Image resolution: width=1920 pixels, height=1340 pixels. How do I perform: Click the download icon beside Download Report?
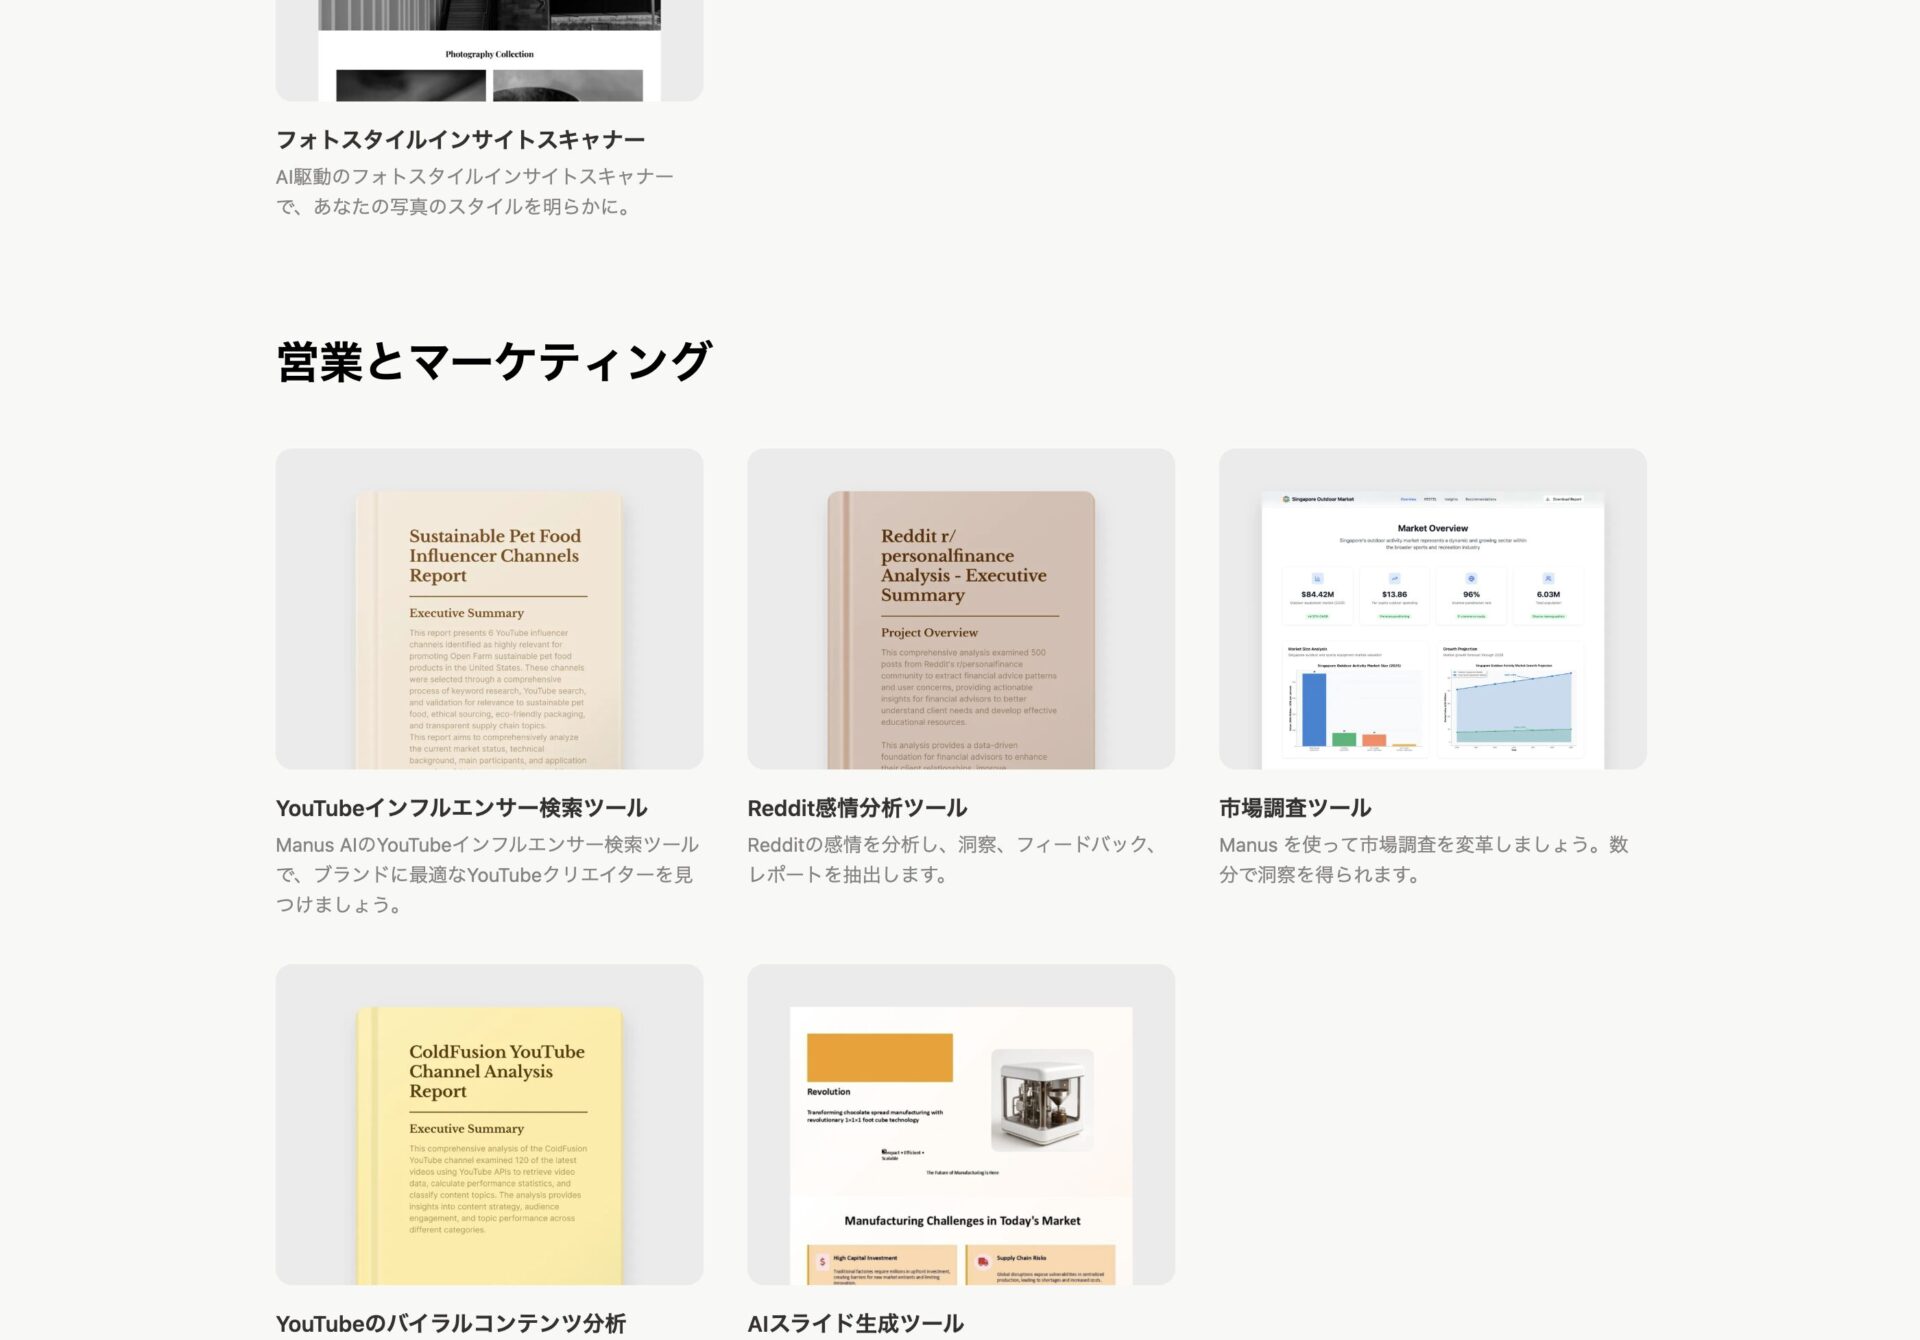(x=1547, y=499)
